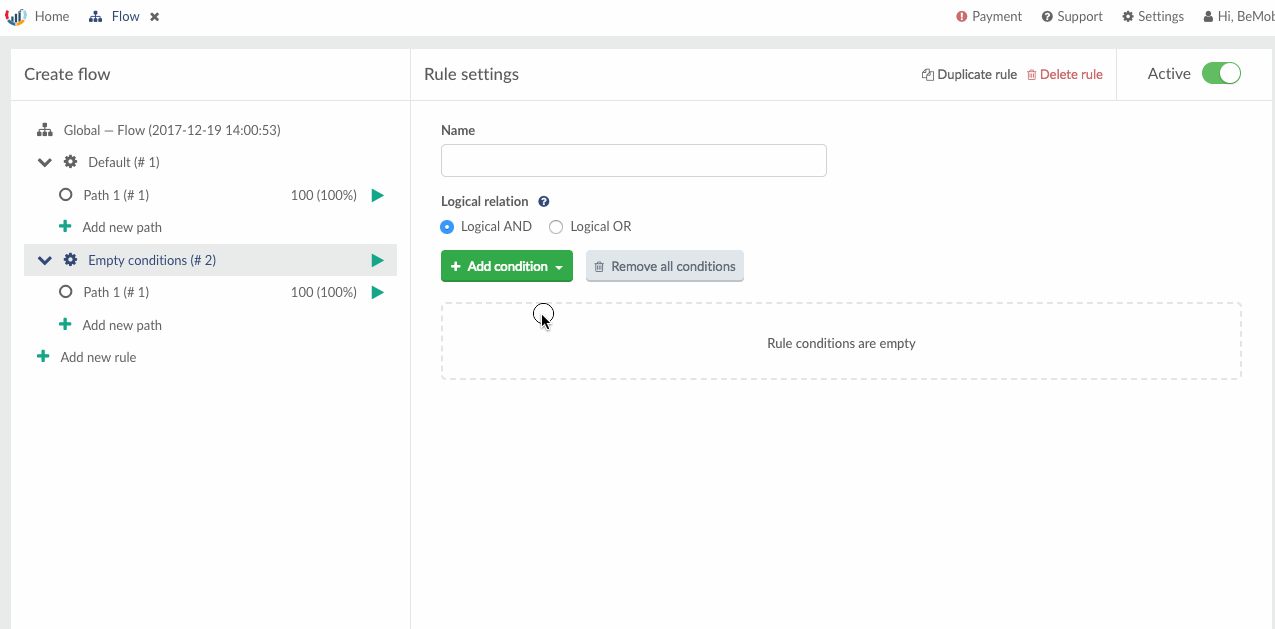Click play icon of Empty conditions Path 1
This screenshot has width=1275, height=629.
click(377, 292)
